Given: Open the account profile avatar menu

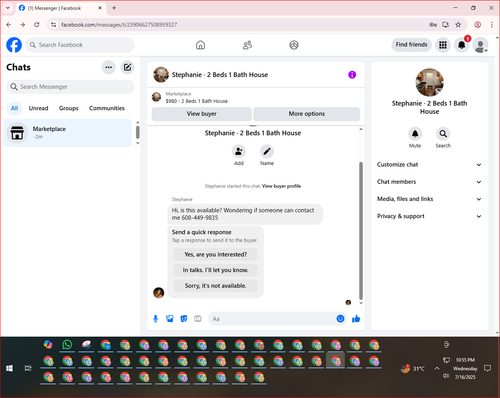Looking at the screenshot, I should tap(480, 45).
